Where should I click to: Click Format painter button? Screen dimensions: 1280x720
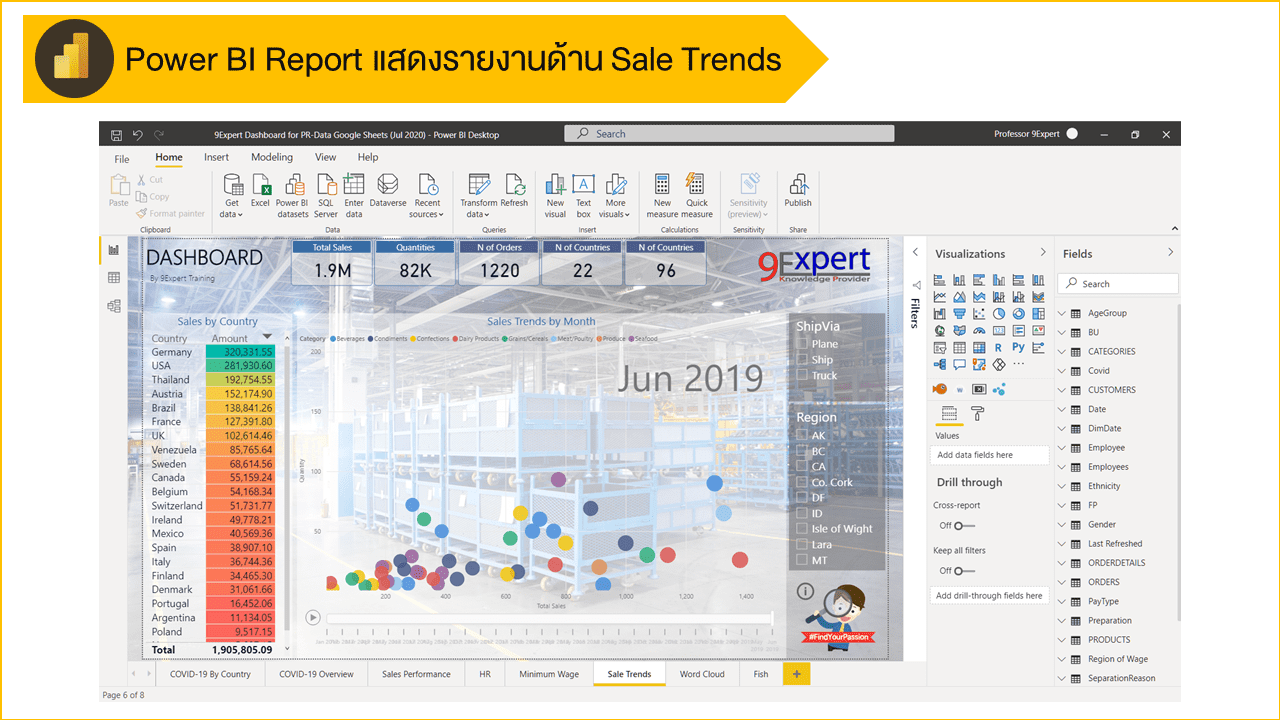pyautogui.click(x=171, y=213)
